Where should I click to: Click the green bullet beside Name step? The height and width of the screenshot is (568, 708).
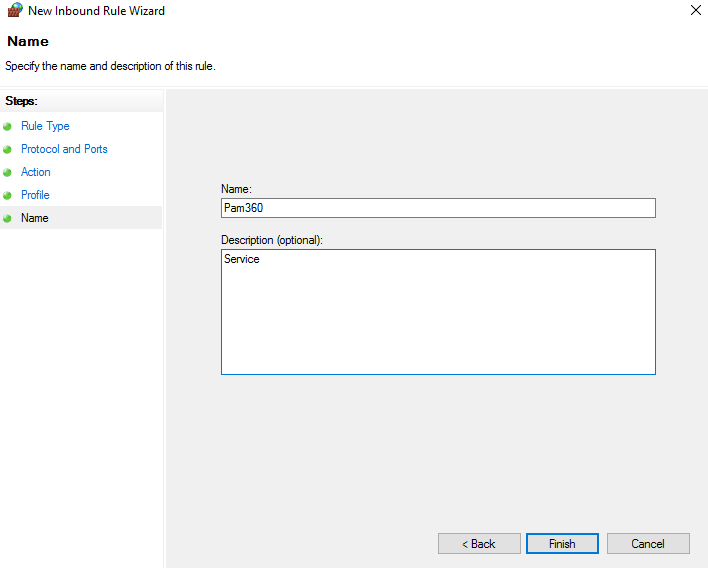[8, 219]
